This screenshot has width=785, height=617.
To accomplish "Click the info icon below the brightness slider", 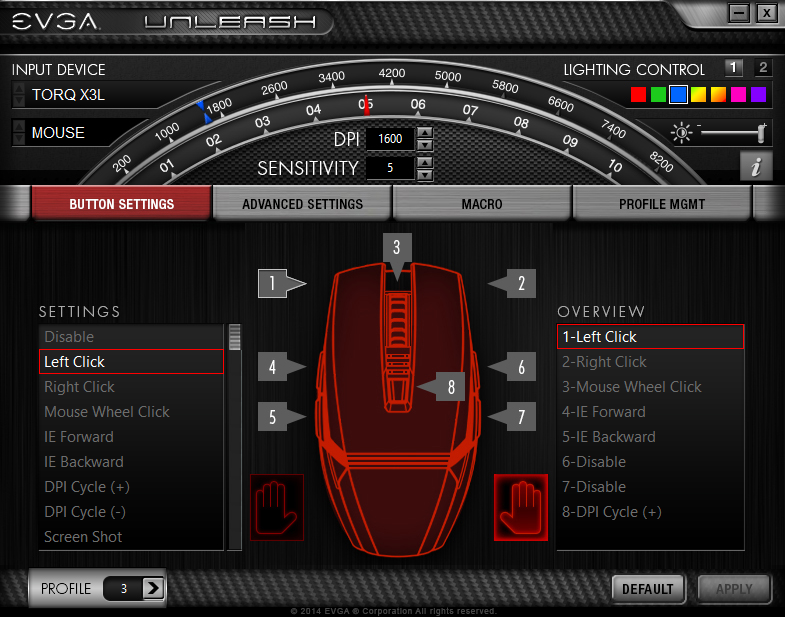I will click(755, 167).
